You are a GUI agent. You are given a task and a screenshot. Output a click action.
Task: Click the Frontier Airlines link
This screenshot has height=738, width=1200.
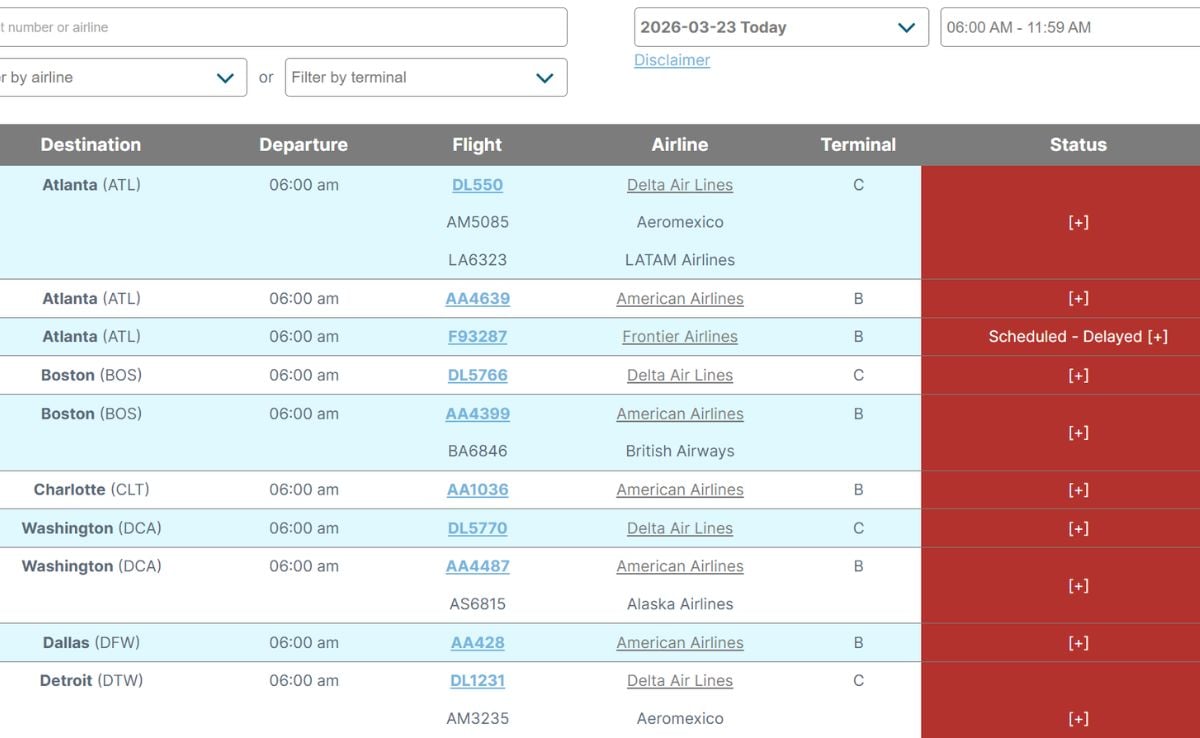[680, 337]
